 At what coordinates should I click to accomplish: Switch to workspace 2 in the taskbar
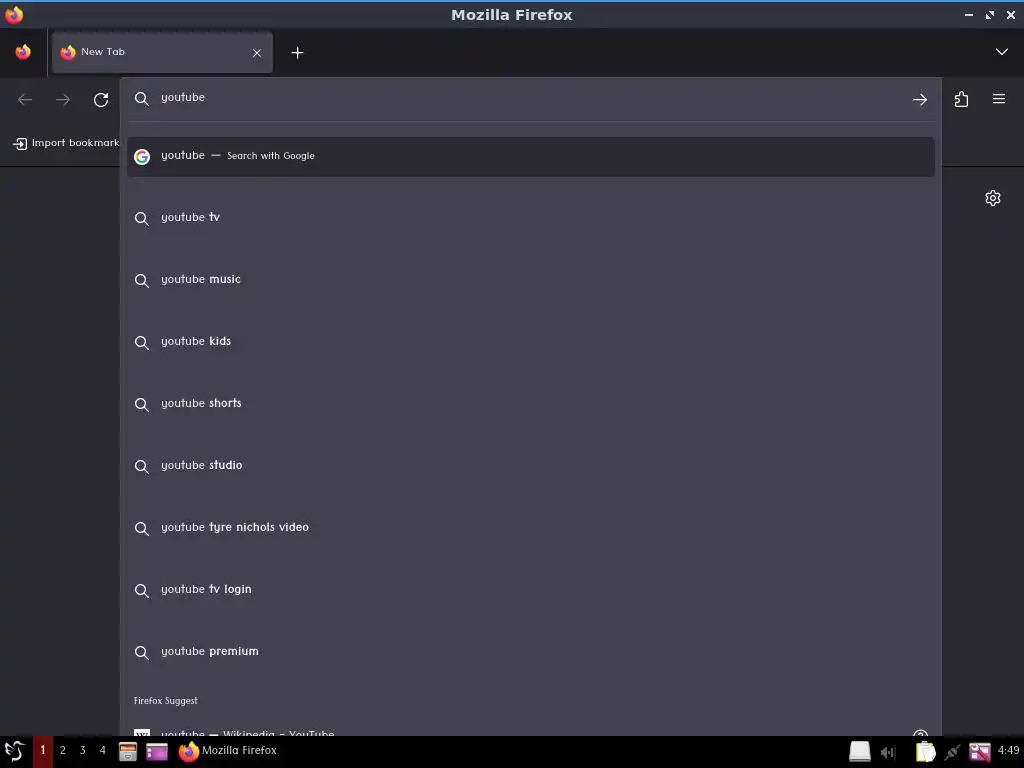[63, 750]
